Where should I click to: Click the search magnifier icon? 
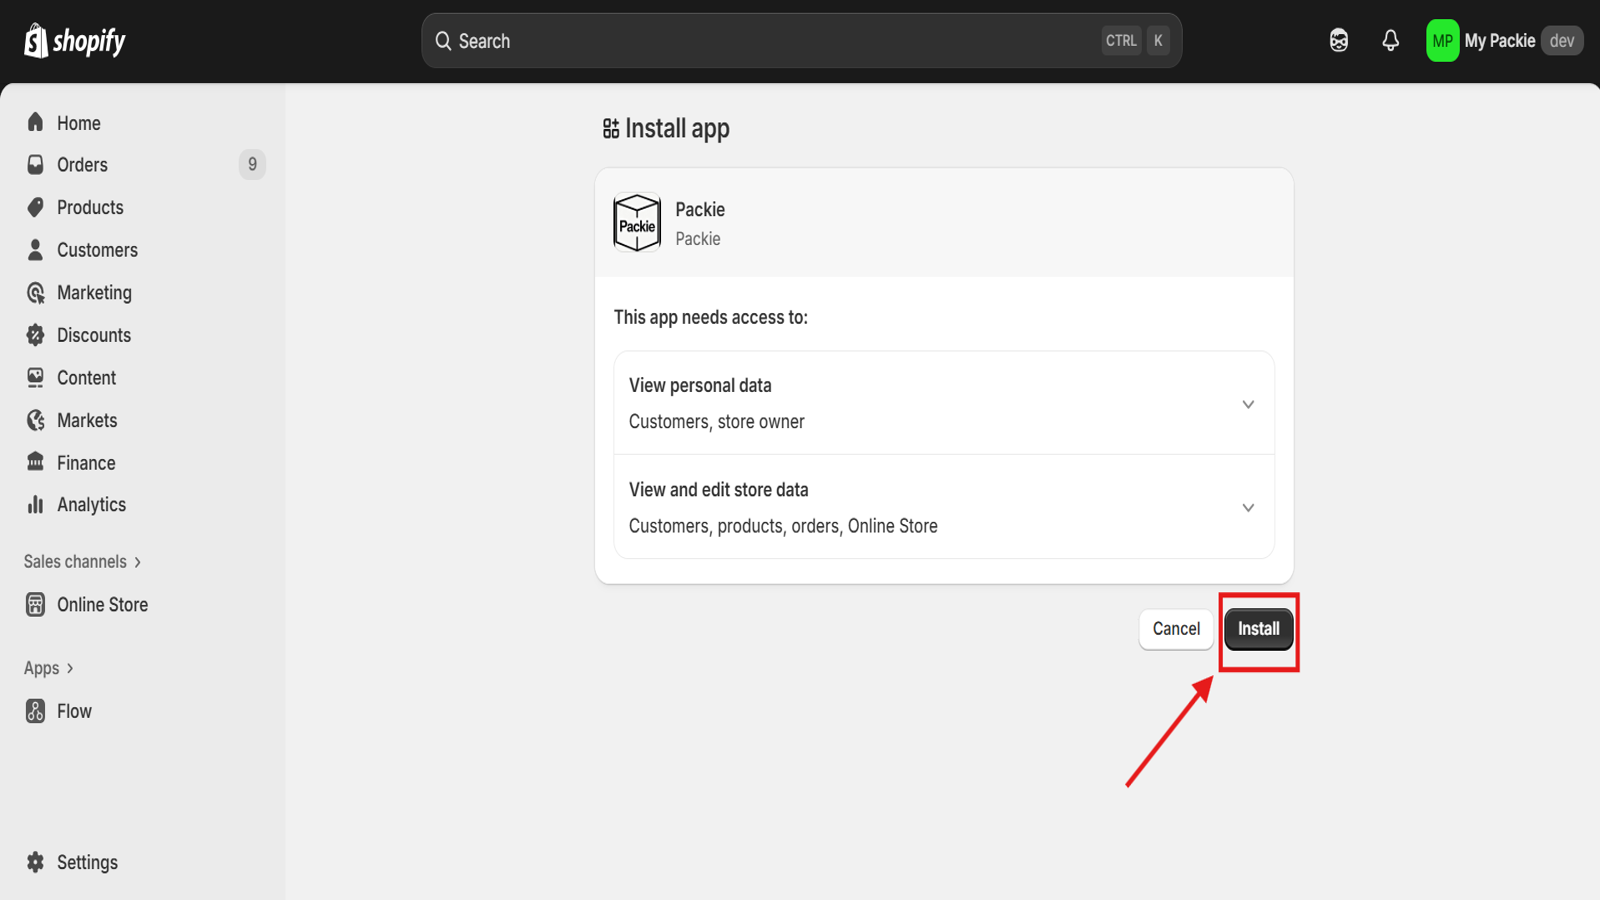coord(443,41)
